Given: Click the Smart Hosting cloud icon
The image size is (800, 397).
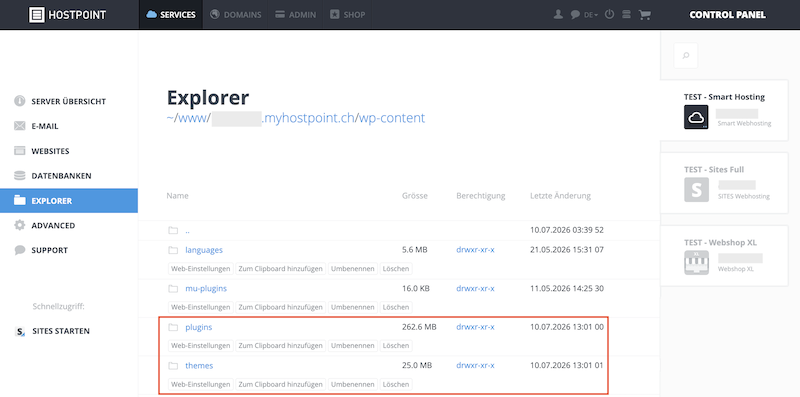Looking at the screenshot, I should [x=696, y=117].
